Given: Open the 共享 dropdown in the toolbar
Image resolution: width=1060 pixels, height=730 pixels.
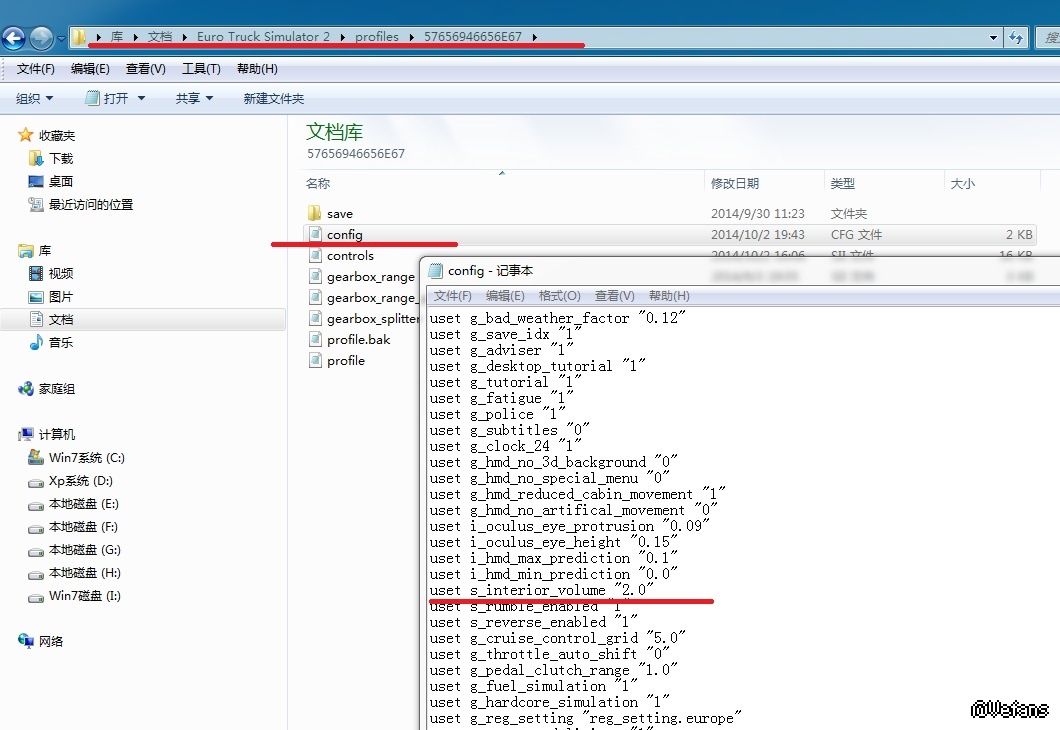Looking at the screenshot, I should [194, 99].
